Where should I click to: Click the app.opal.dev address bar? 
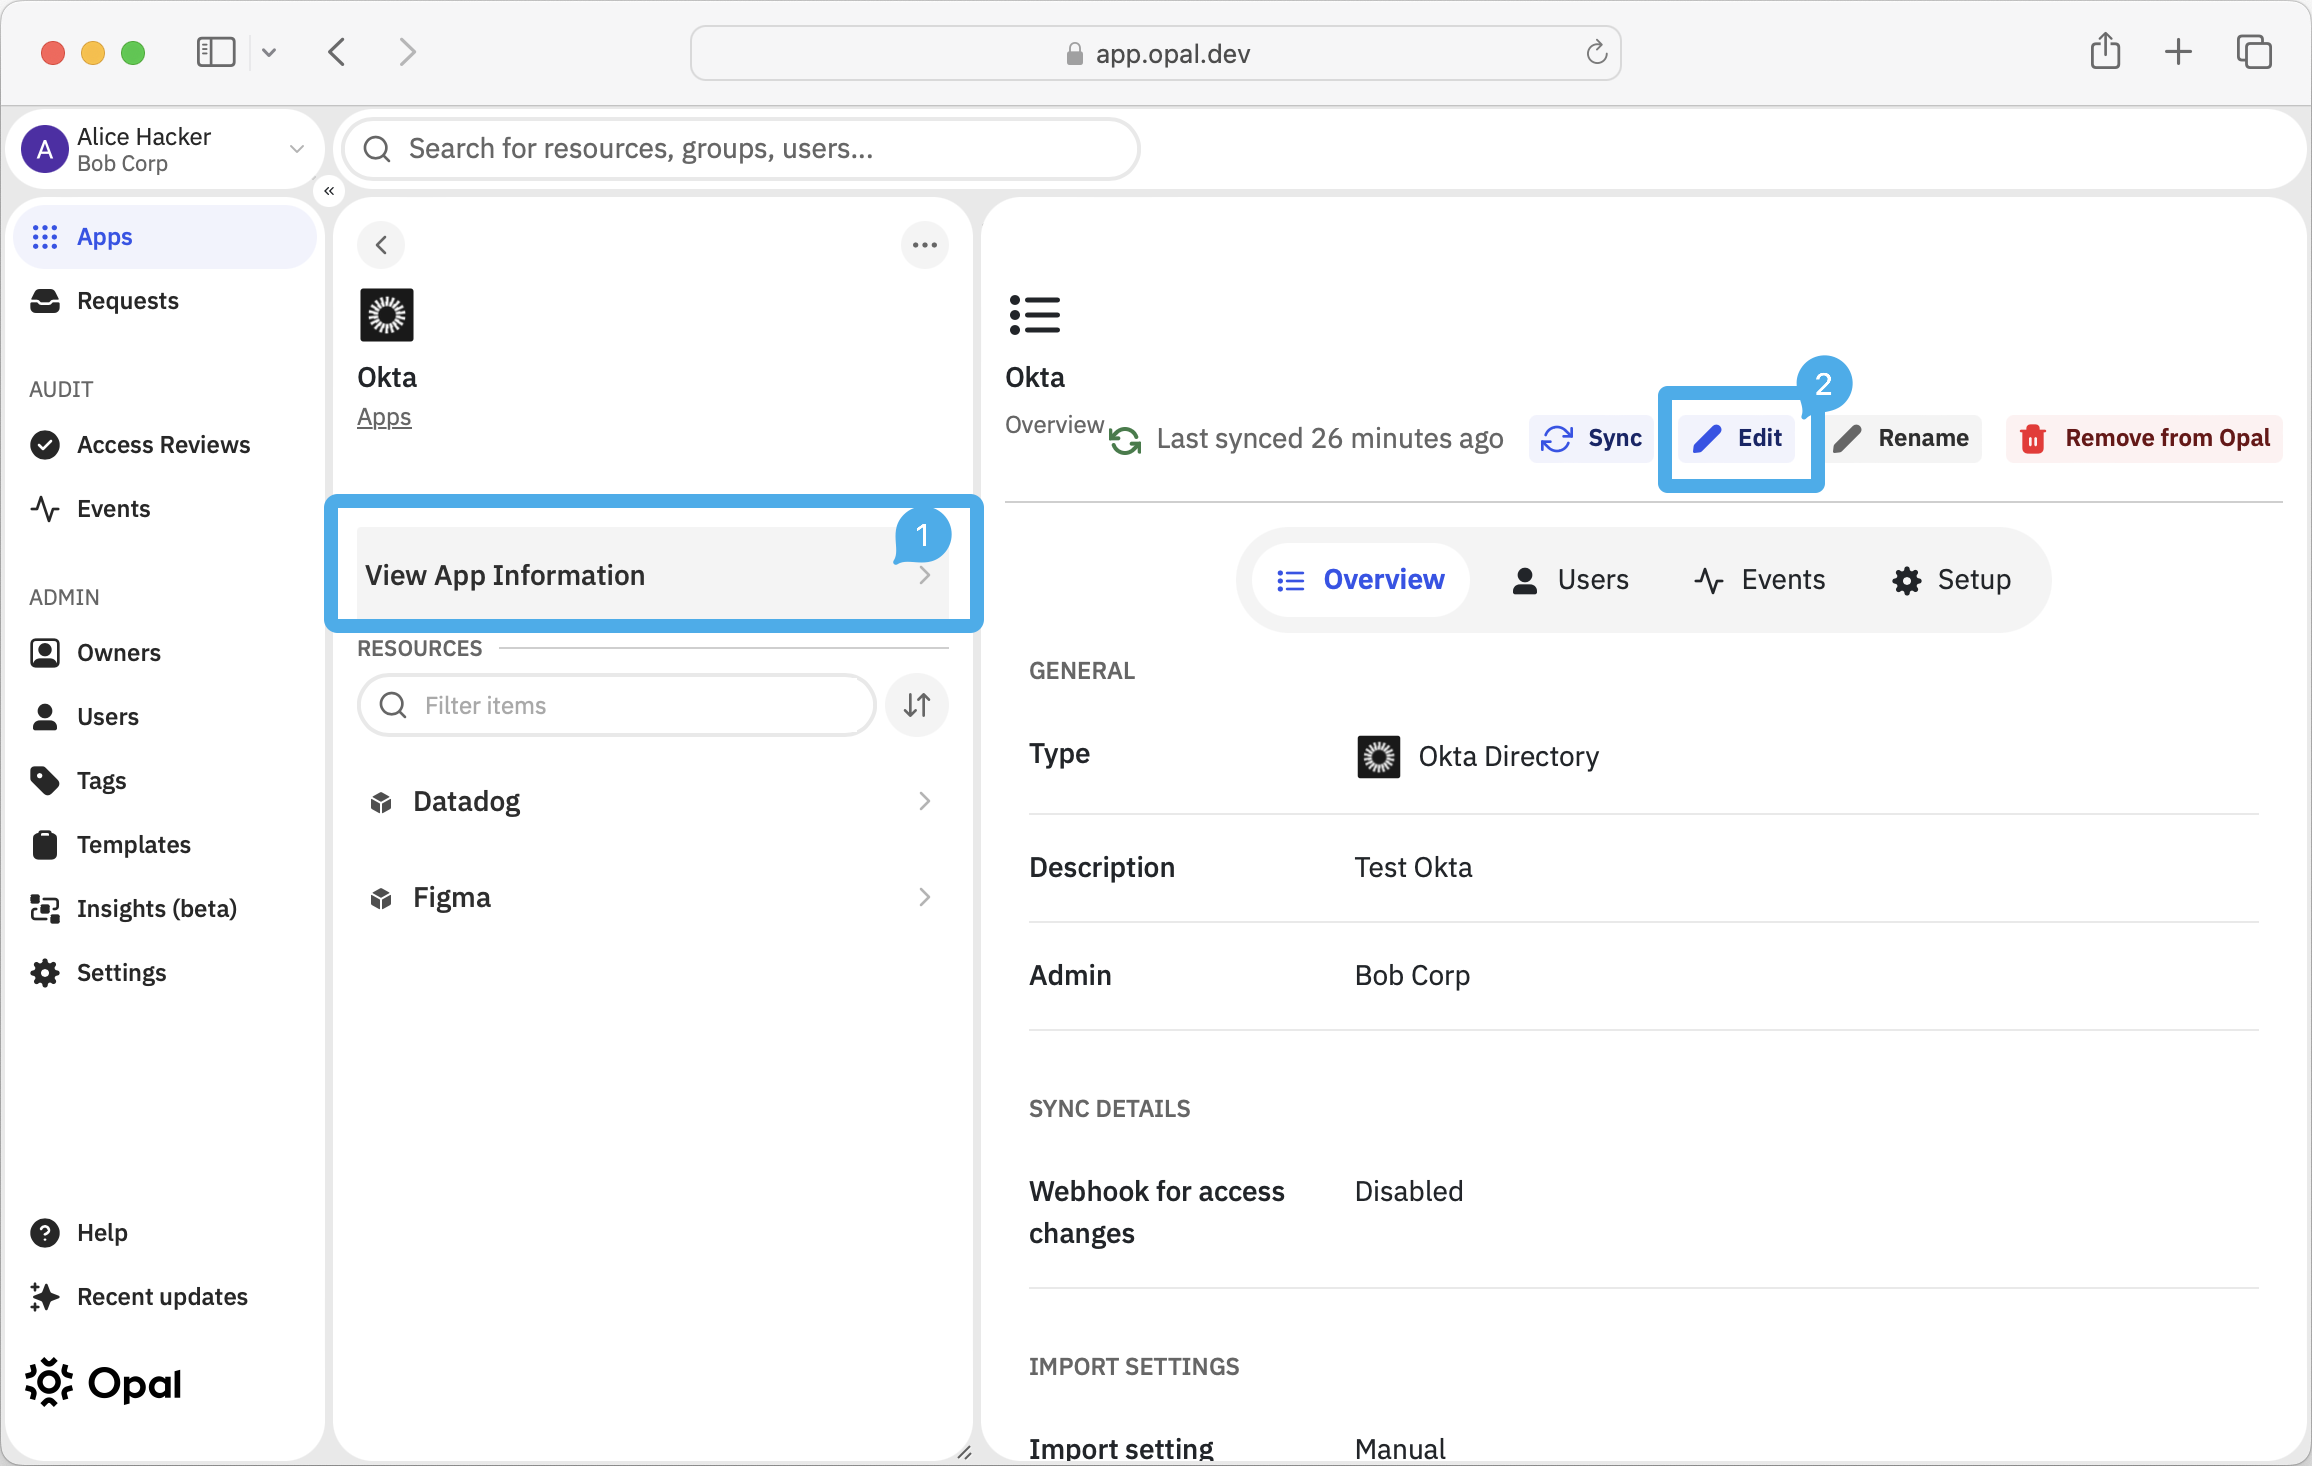(x=1156, y=53)
